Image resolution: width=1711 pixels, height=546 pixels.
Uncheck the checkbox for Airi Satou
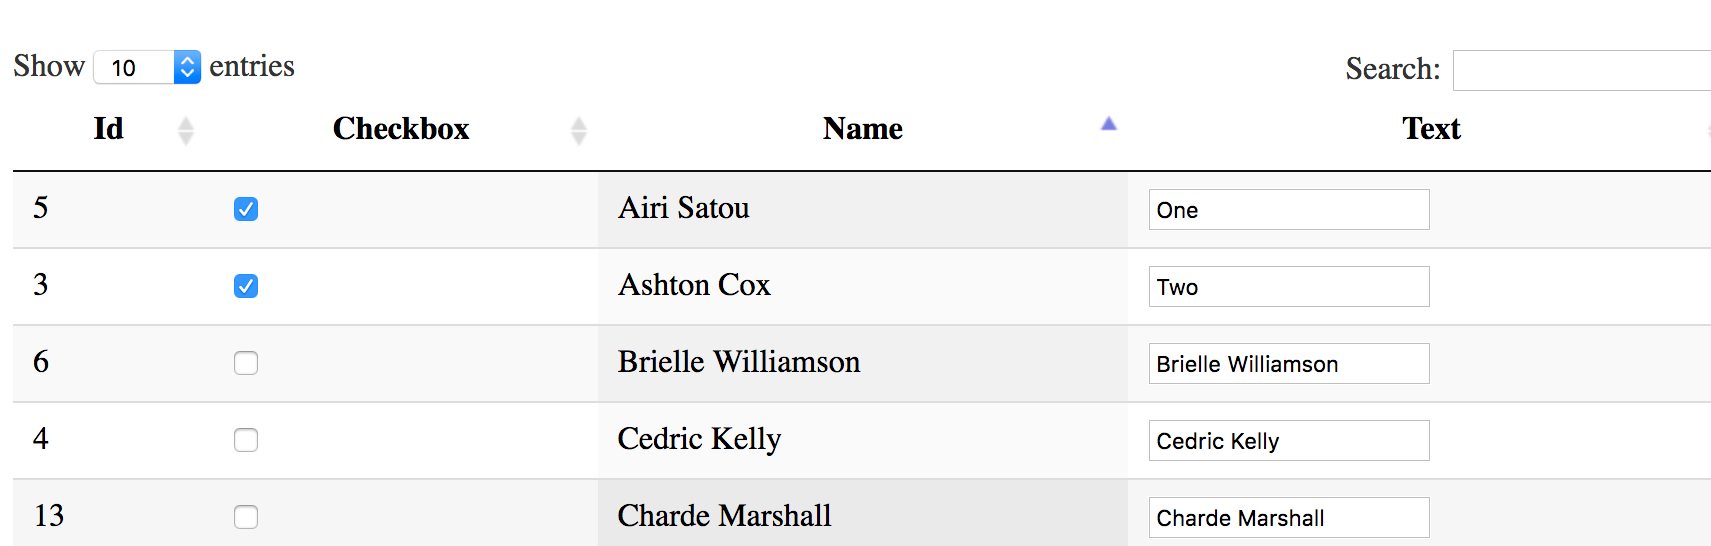[246, 209]
